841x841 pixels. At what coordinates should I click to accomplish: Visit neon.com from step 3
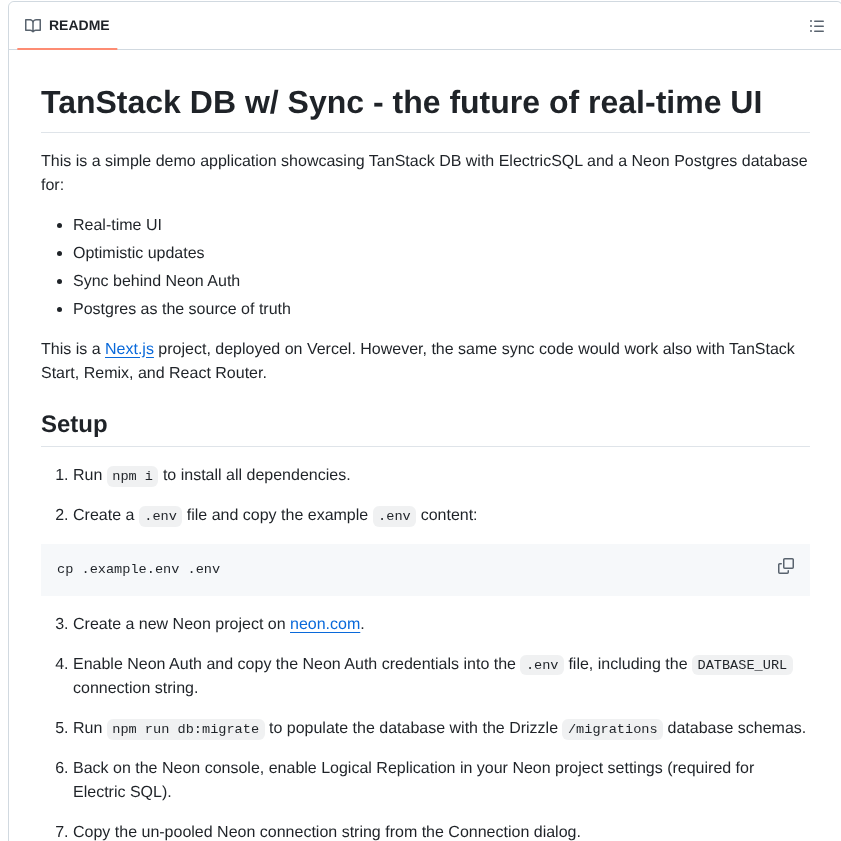pyautogui.click(x=324, y=623)
